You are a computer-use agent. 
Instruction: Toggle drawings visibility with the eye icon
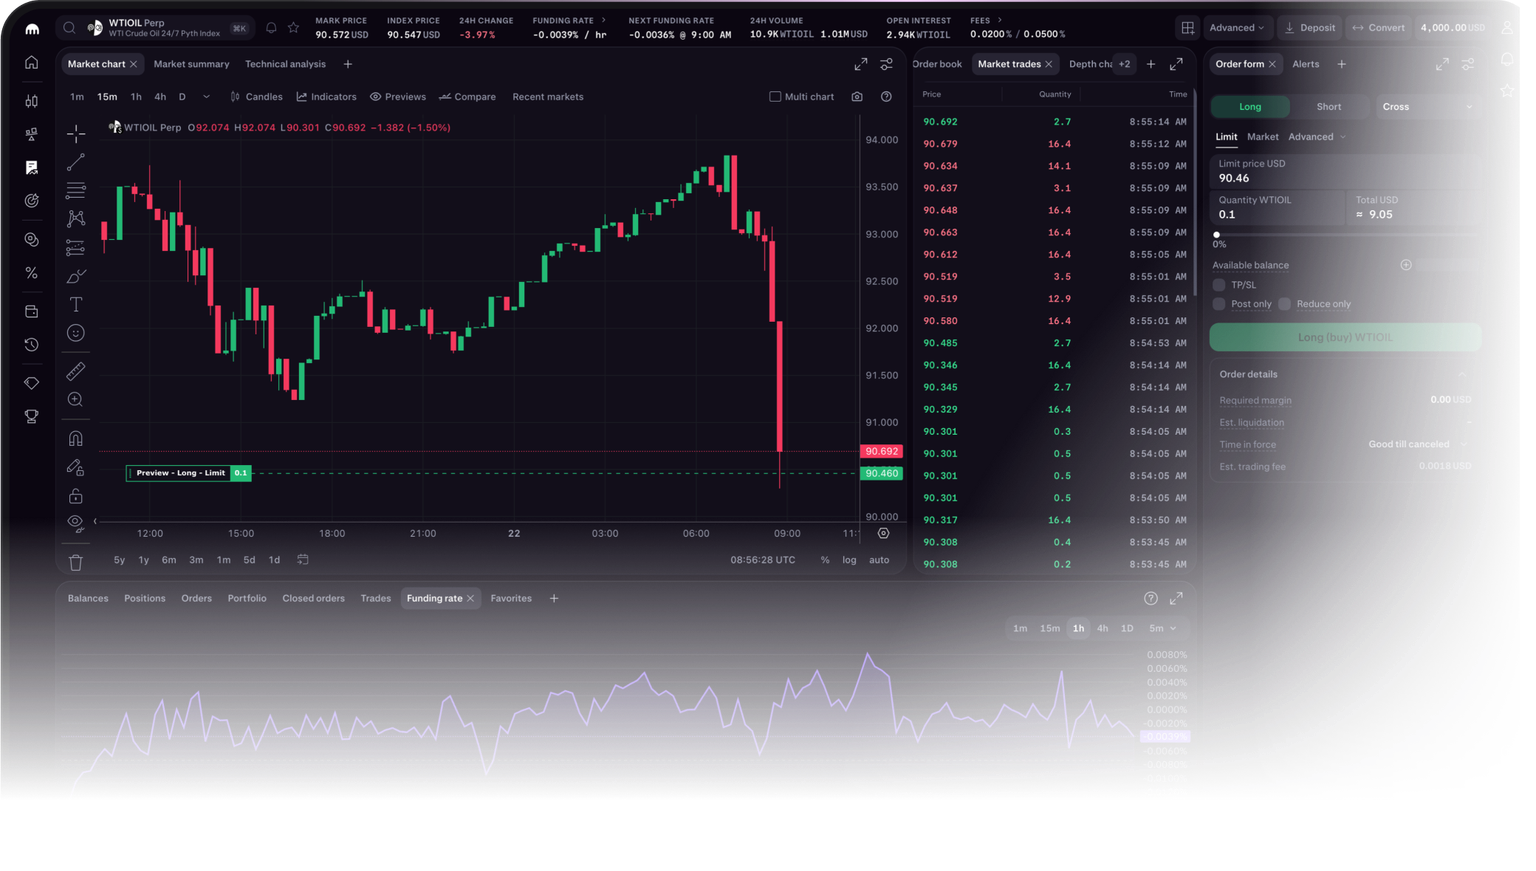76,523
